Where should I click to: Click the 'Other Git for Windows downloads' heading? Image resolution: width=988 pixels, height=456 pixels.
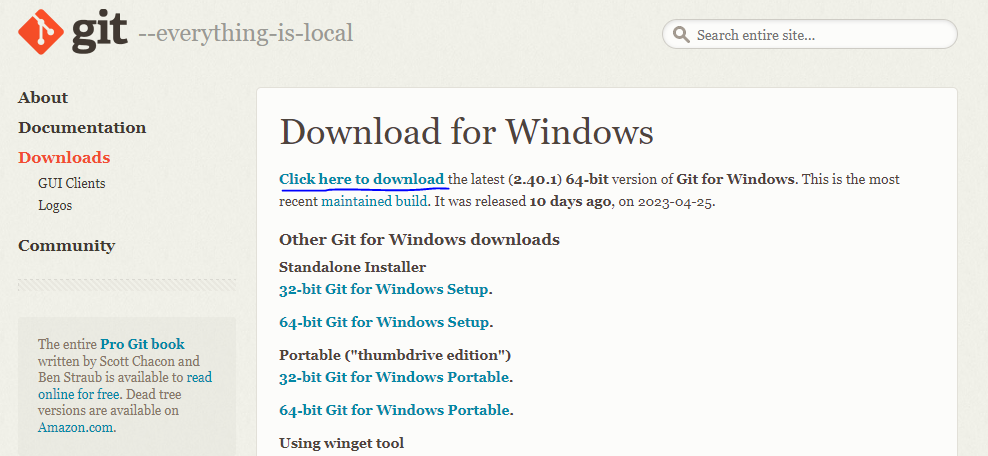click(419, 239)
